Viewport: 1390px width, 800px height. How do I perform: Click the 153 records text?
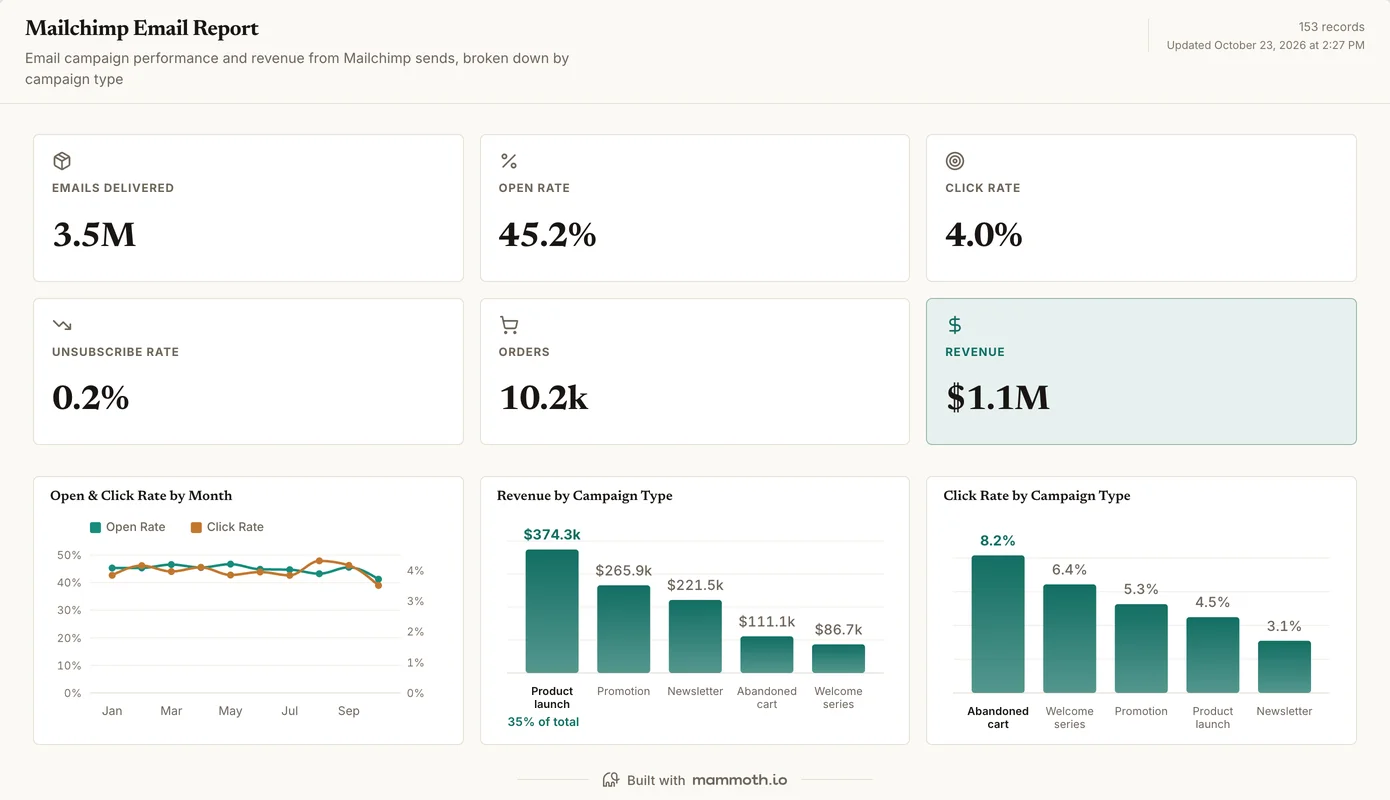click(1331, 27)
